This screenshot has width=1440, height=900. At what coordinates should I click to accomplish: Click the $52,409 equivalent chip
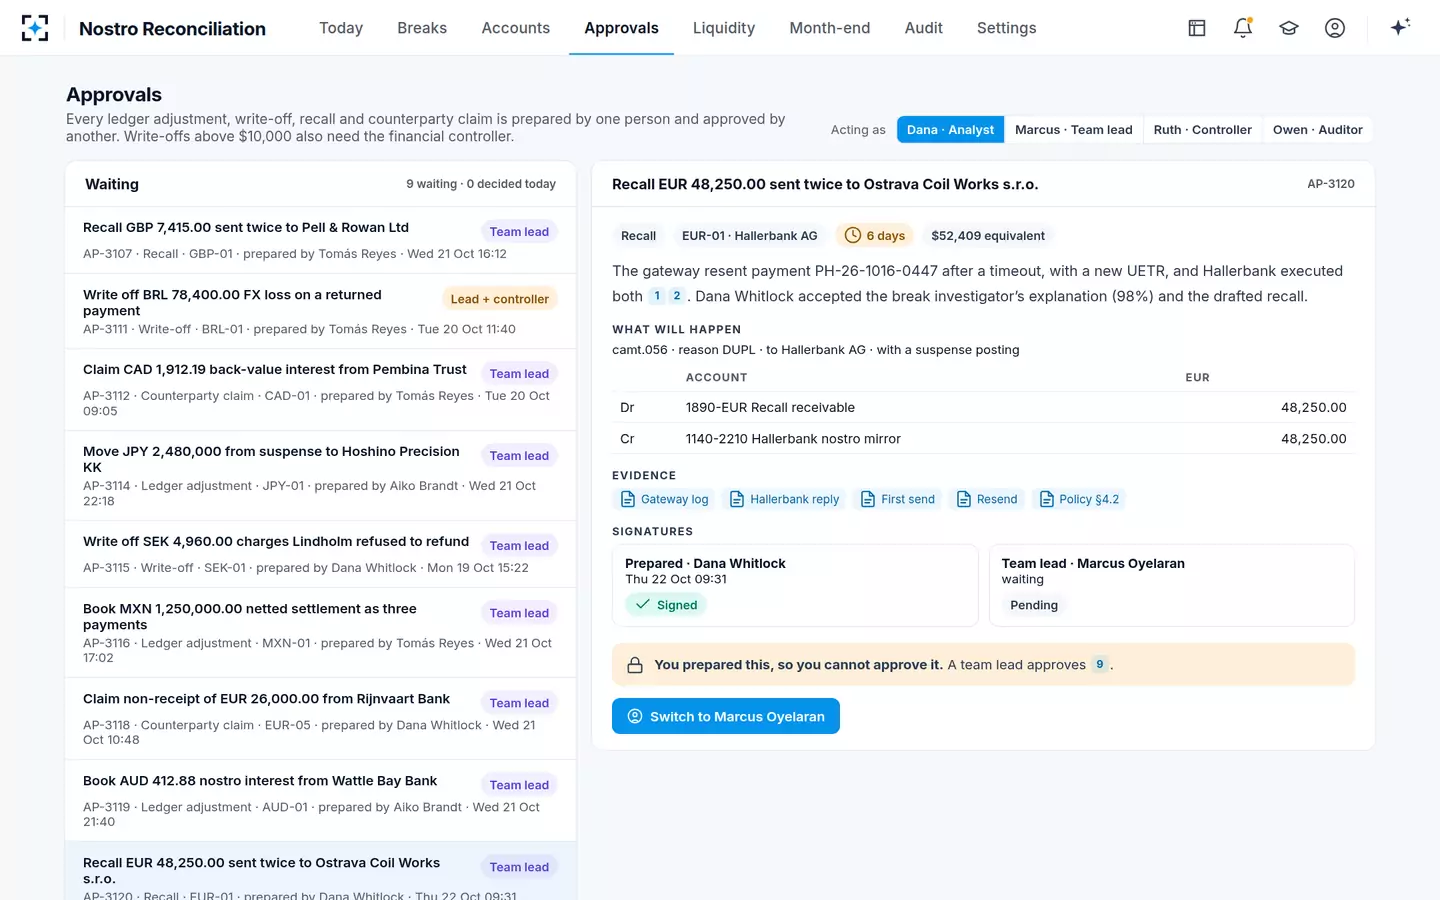pyautogui.click(x=988, y=236)
